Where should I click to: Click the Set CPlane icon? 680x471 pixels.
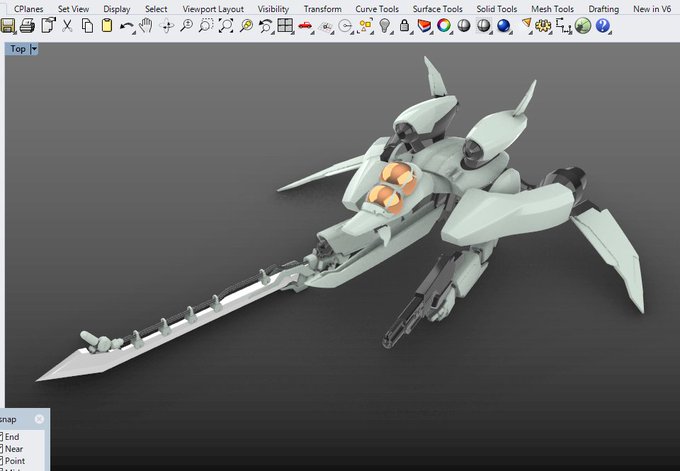326,27
